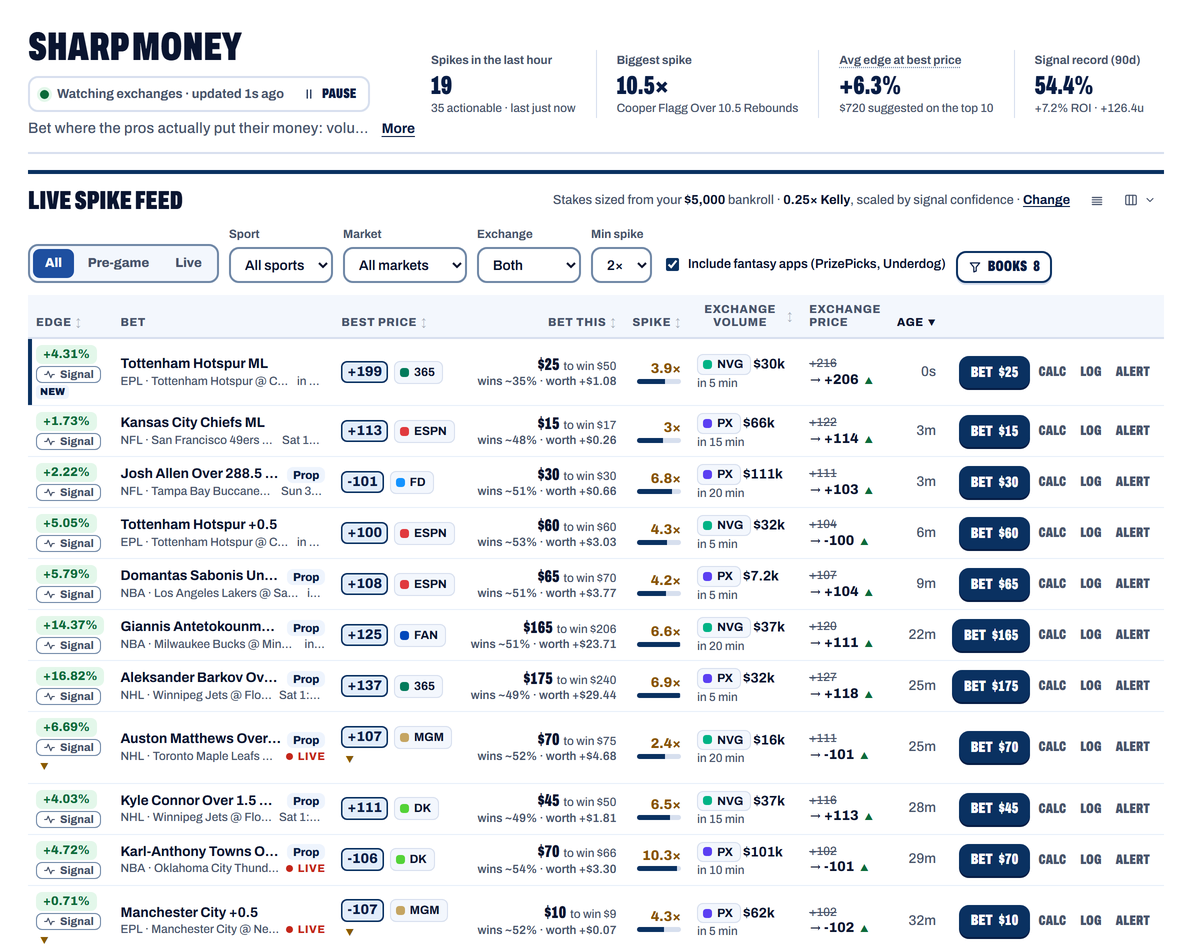
Task: Click the Tottenham Hotspur ML bet name
Action: click(x=194, y=363)
